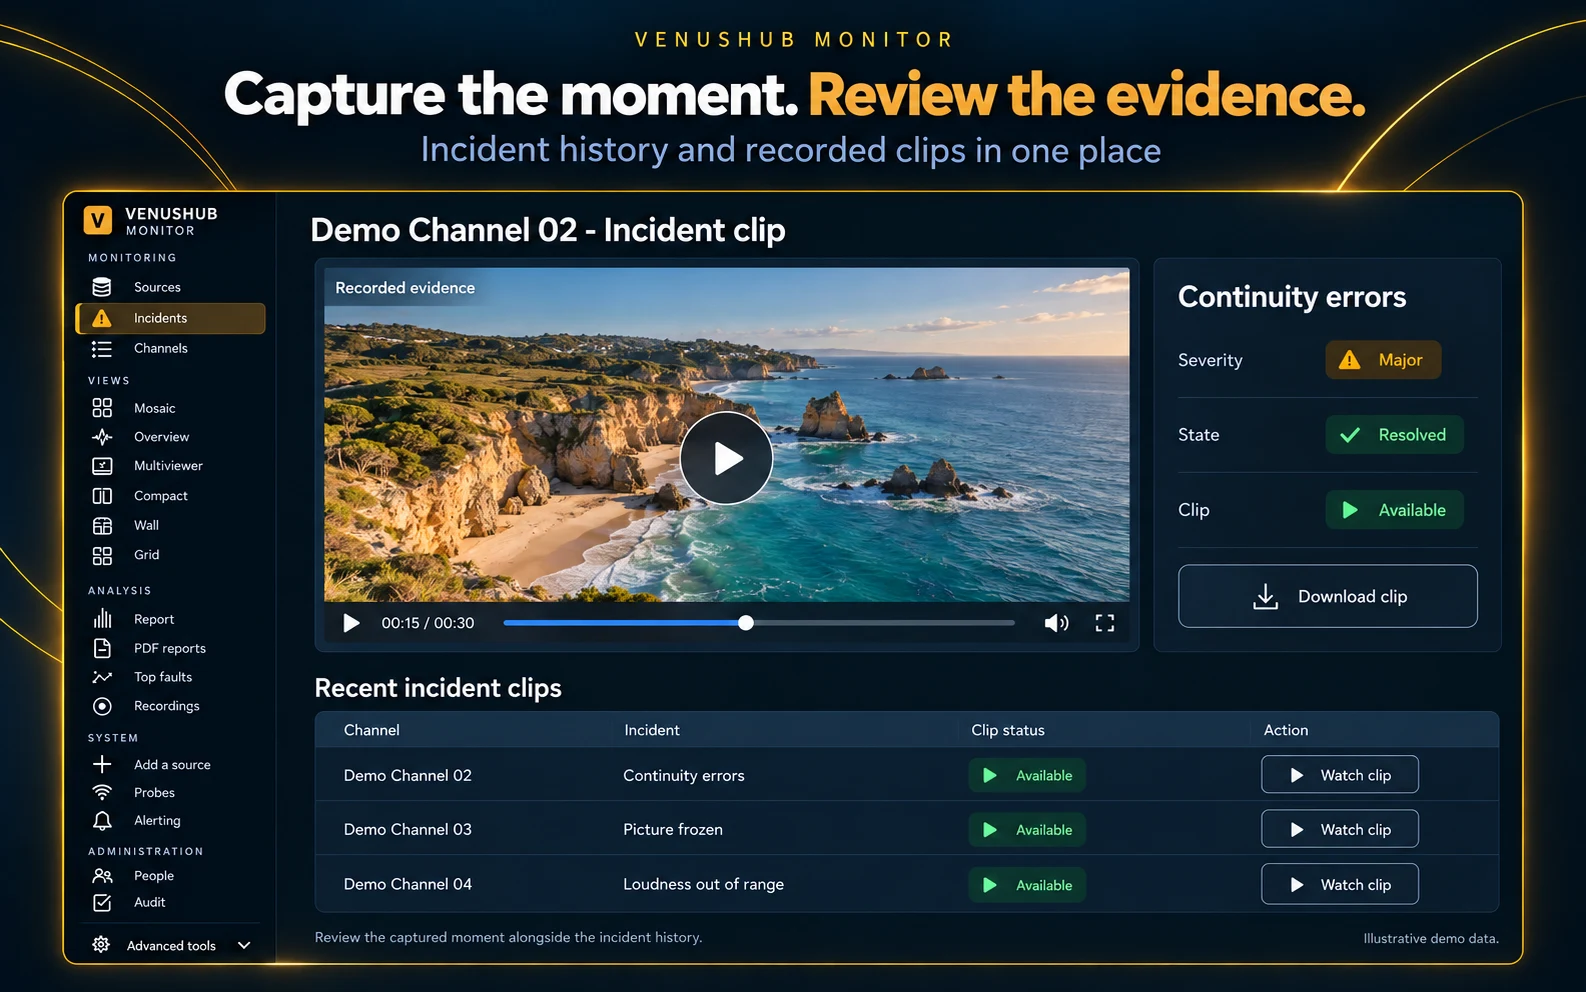Open the Multiviewer icon
1586x992 pixels.
point(102,466)
